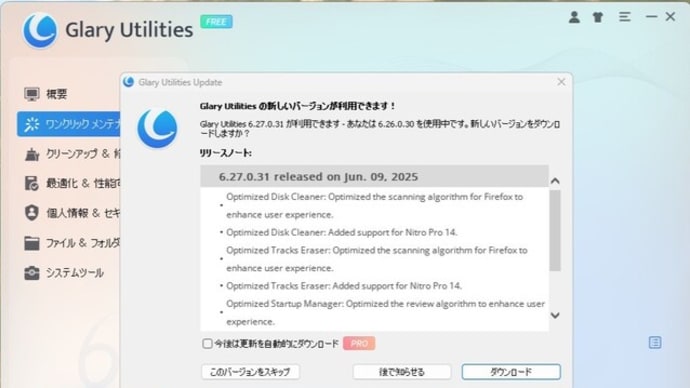Click the 最適化 & 性能 icon
Image resolution: width=690 pixels, height=388 pixels.
click(x=32, y=183)
